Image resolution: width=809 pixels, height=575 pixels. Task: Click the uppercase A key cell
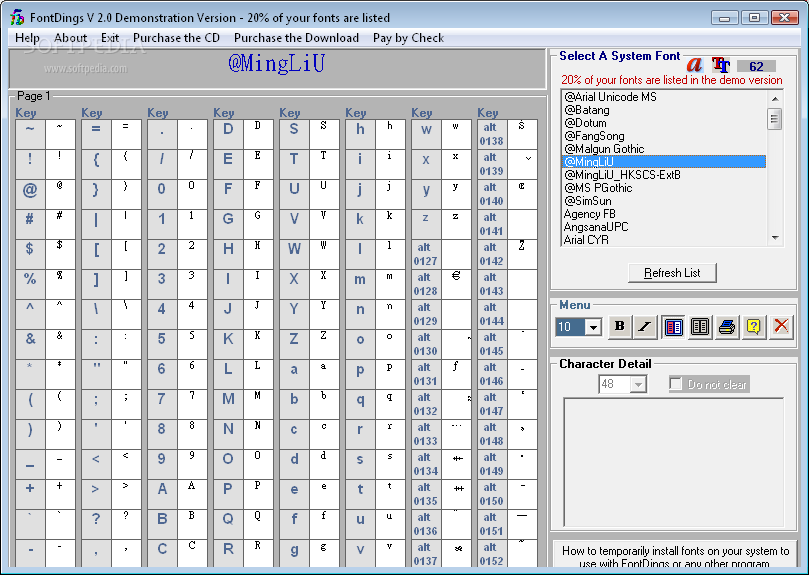click(163, 493)
